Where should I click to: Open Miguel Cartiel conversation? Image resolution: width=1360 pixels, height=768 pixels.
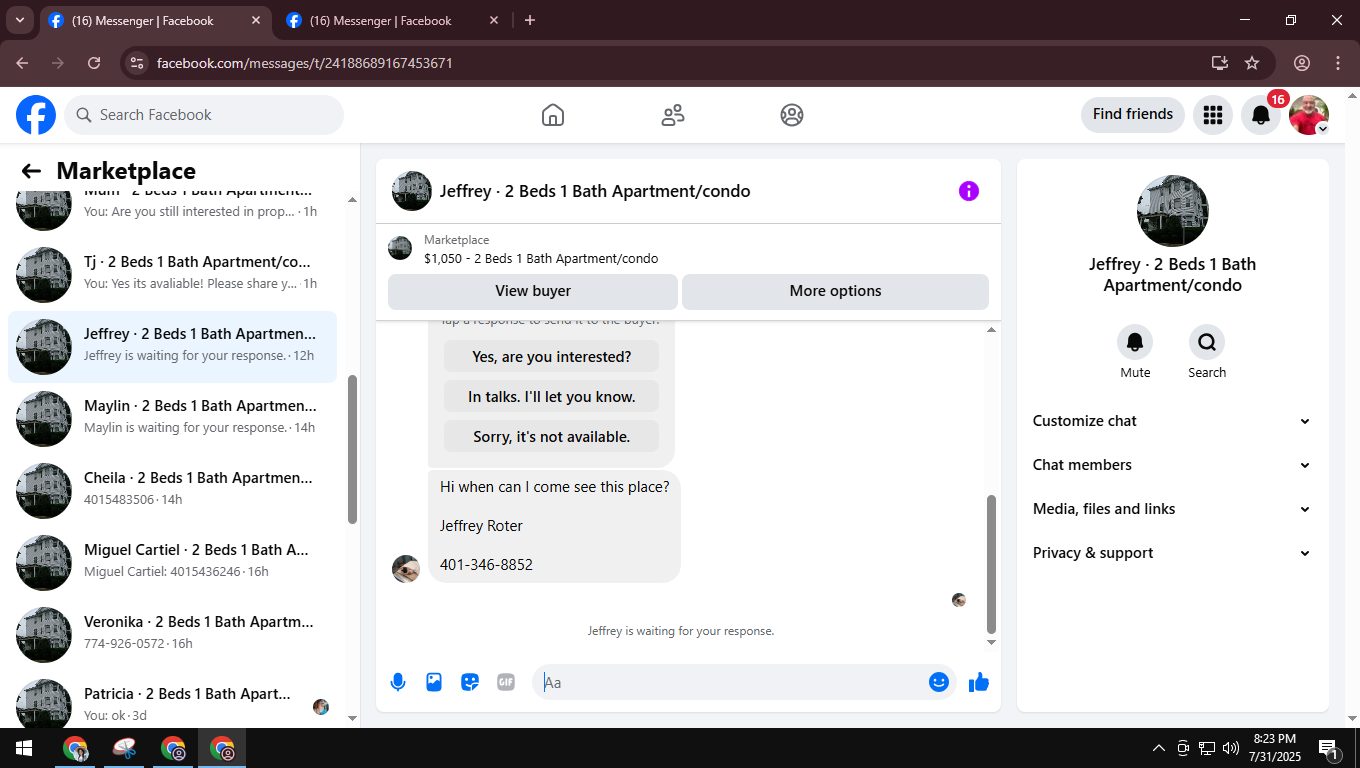pyautogui.click(x=172, y=563)
